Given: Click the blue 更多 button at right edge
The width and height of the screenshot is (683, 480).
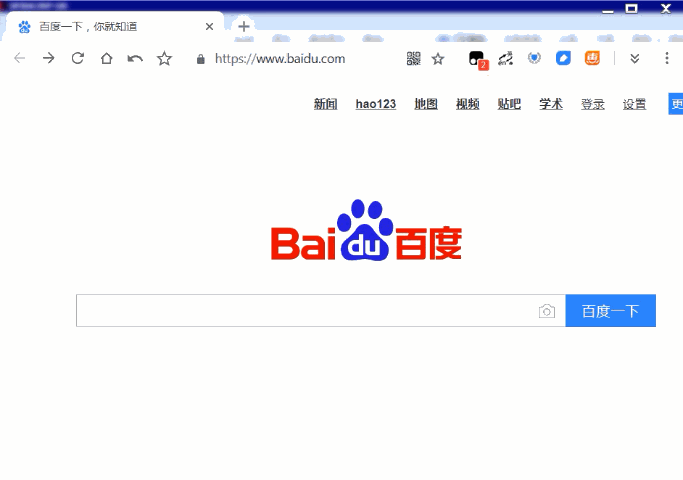Looking at the screenshot, I should click(676, 104).
